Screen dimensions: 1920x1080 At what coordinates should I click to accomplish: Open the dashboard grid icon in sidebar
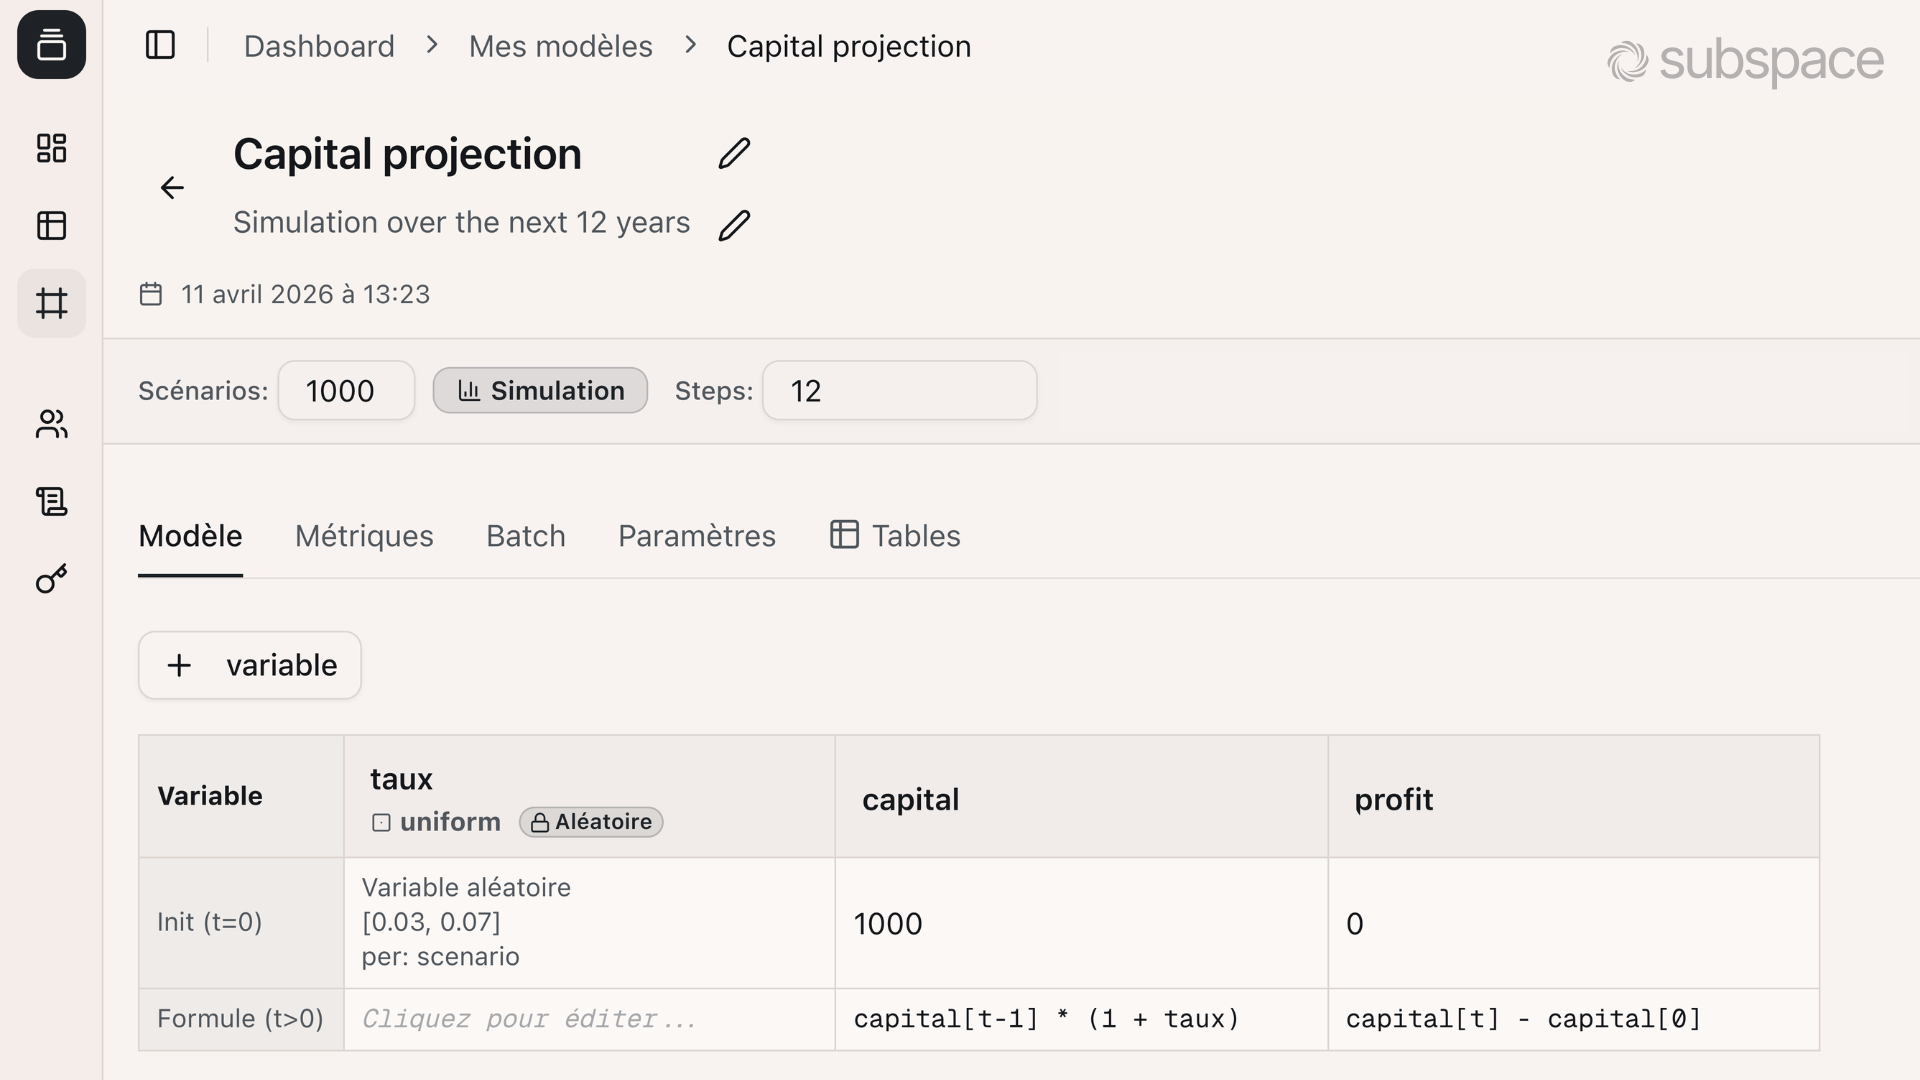click(51, 147)
